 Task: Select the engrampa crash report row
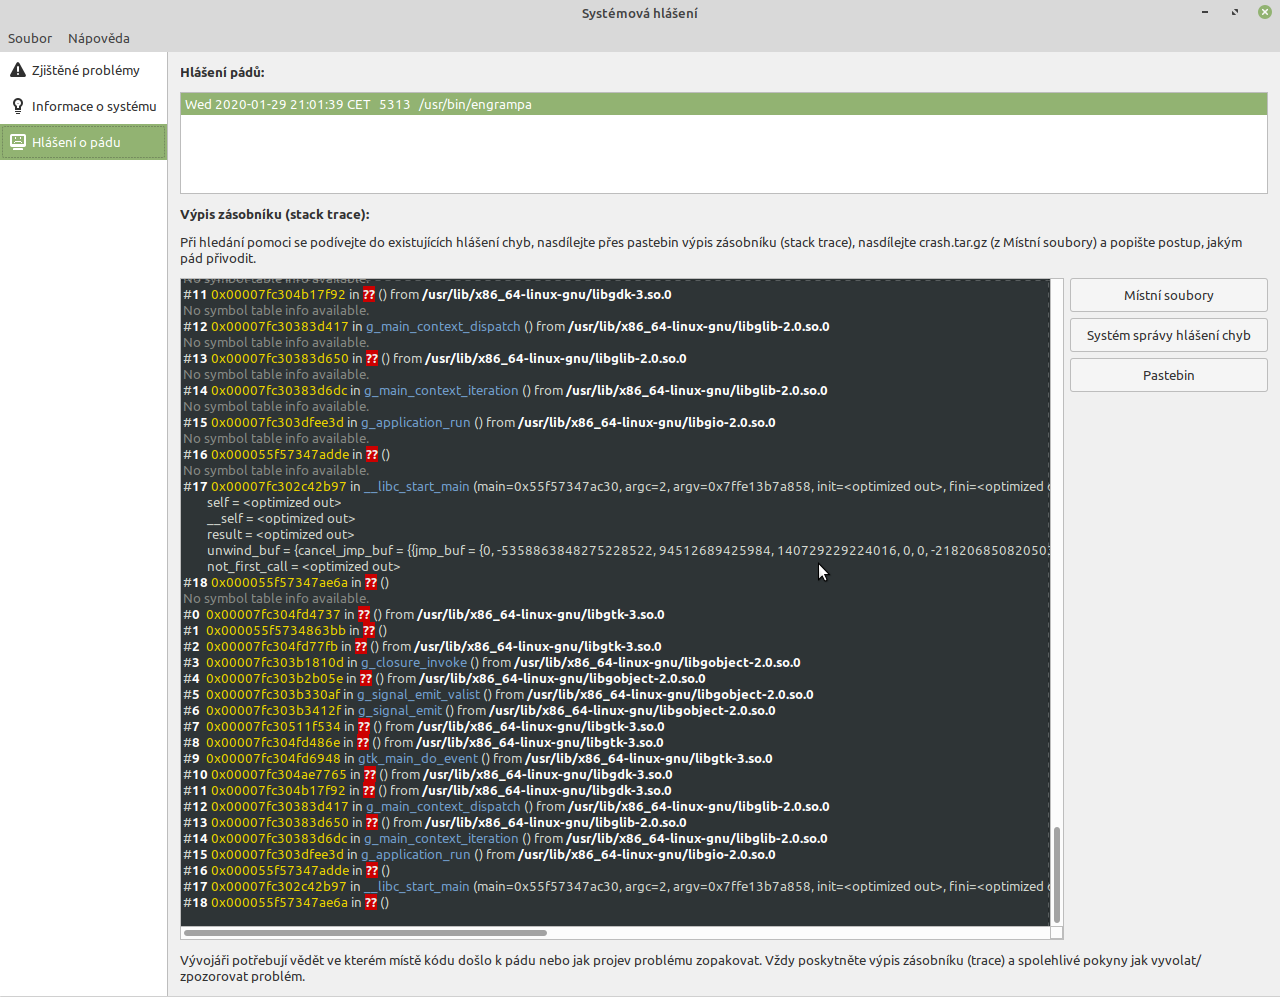(723, 104)
